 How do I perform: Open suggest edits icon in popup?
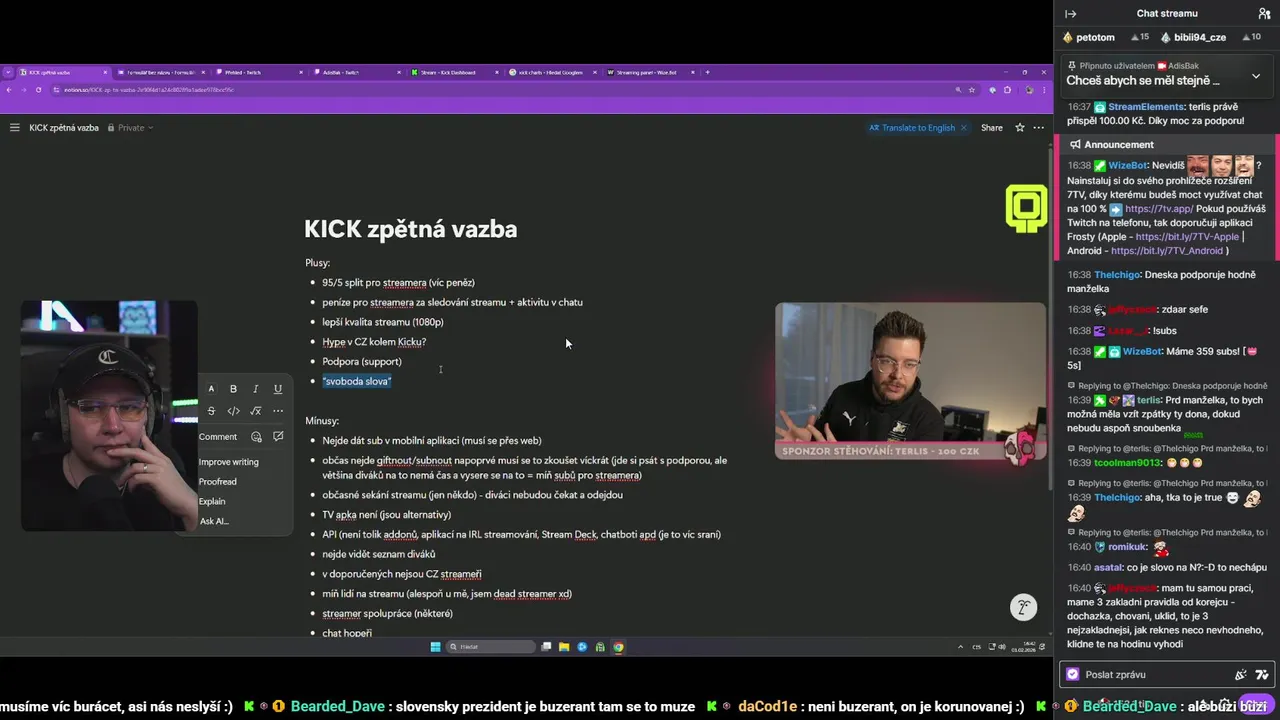(278, 437)
